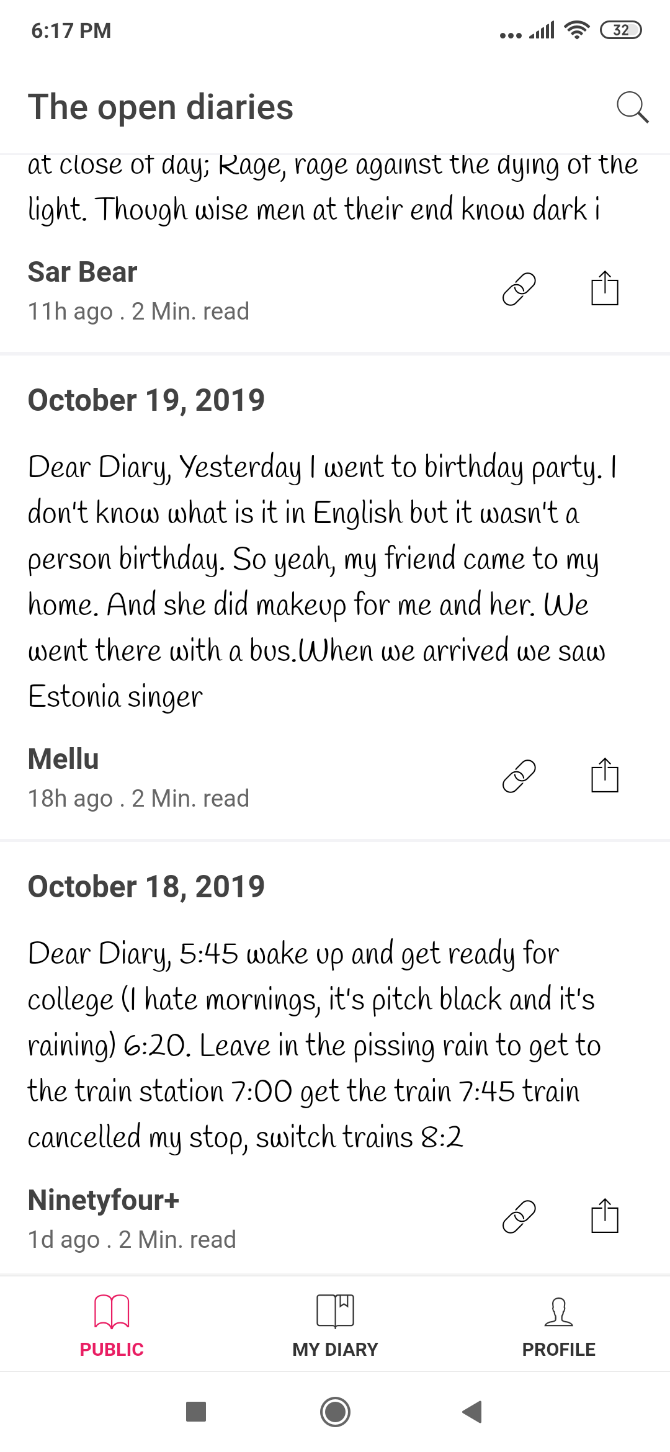Share Sar Bear's diary entry
The image size is (670, 1452).
[x=604, y=290]
